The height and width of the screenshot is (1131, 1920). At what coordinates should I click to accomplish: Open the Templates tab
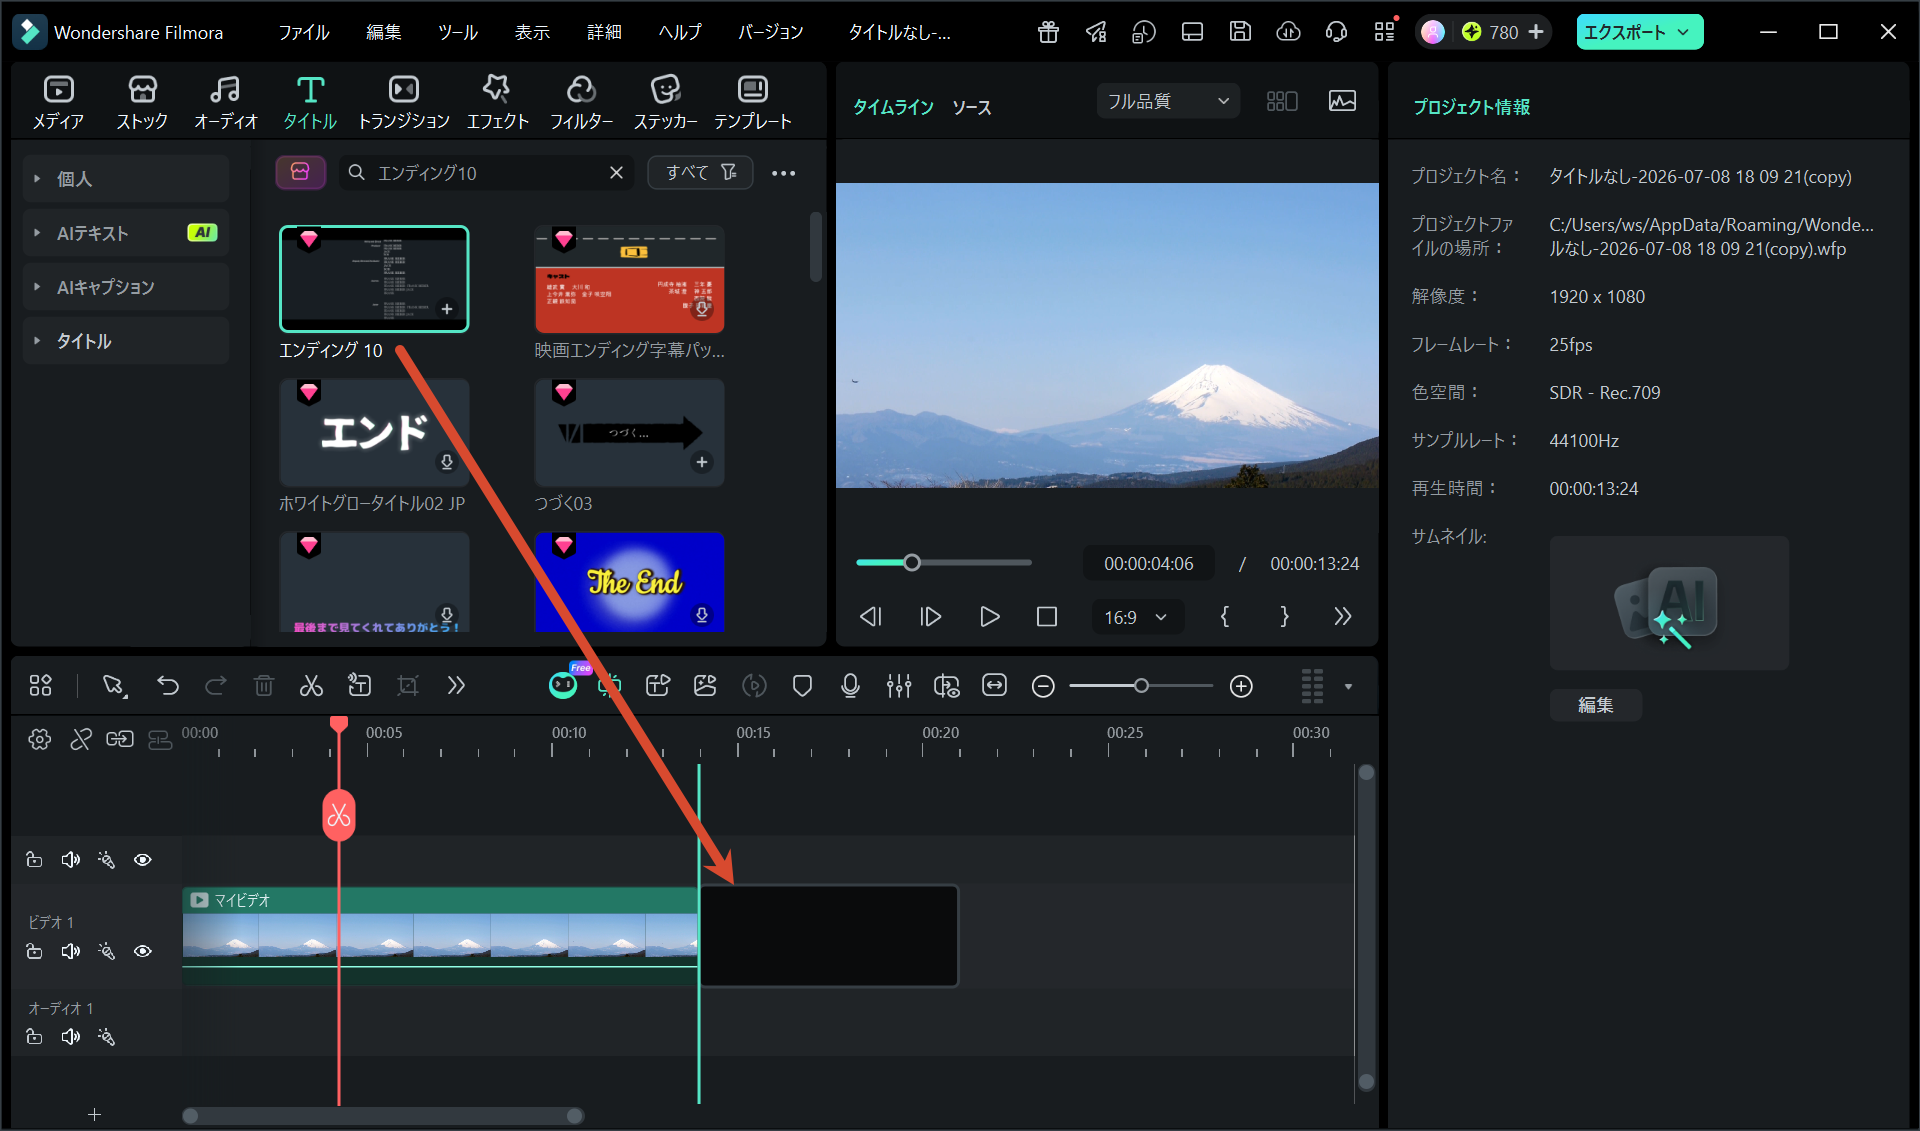752,102
